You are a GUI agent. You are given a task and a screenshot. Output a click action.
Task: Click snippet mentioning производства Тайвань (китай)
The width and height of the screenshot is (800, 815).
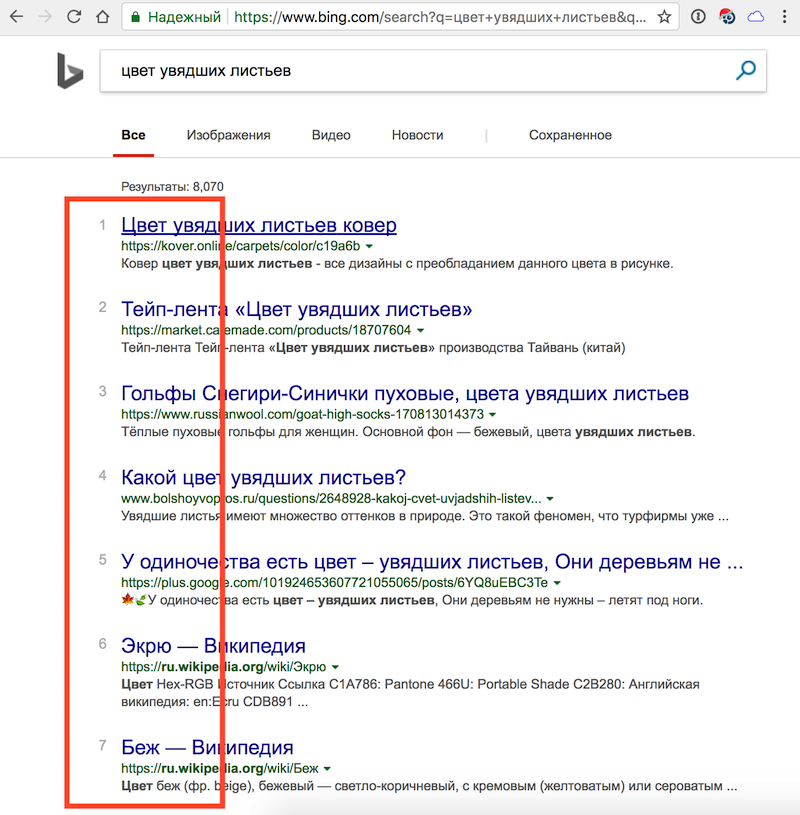click(373, 348)
